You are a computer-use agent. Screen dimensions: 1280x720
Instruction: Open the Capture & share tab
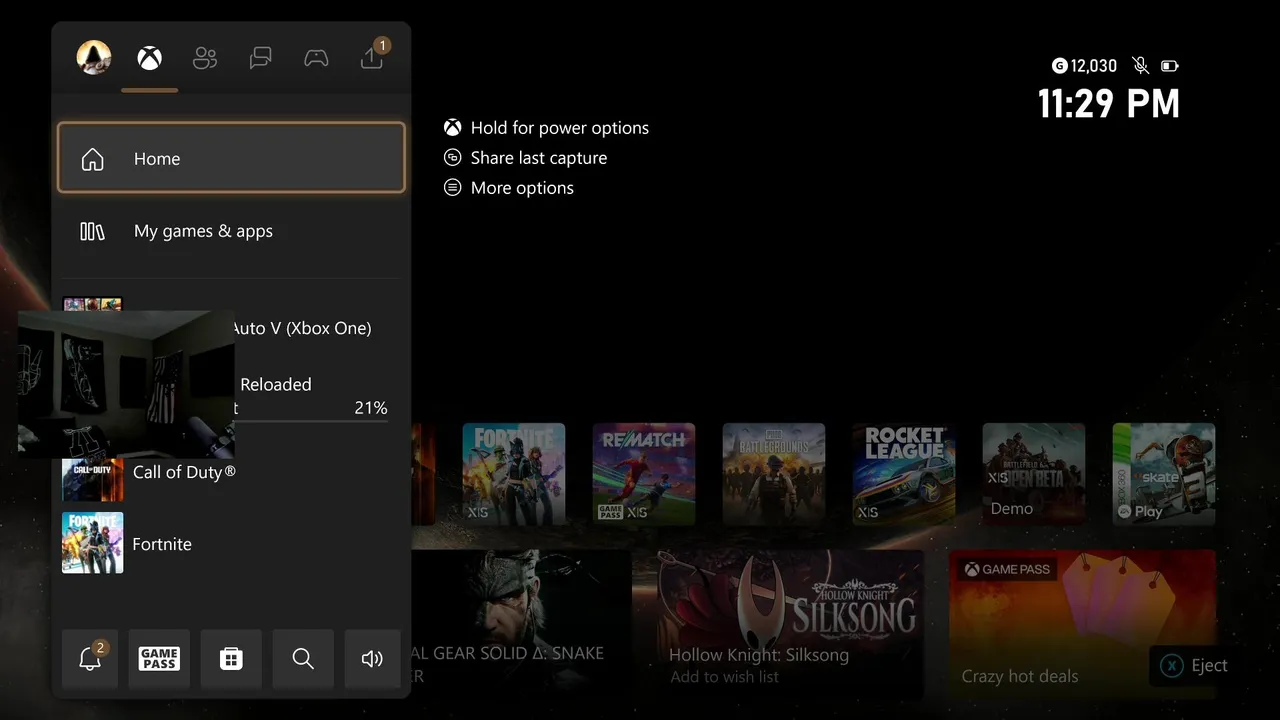[372, 57]
